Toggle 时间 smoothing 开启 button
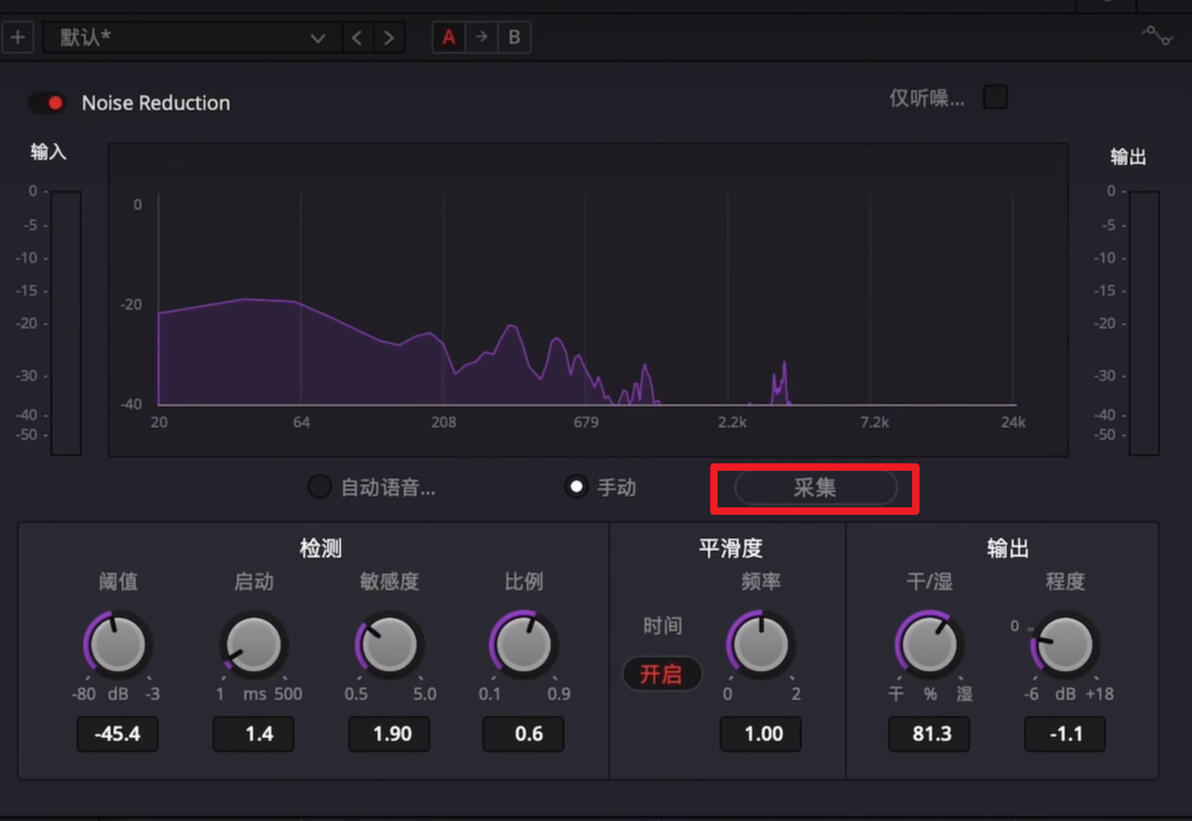 [661, 674]
